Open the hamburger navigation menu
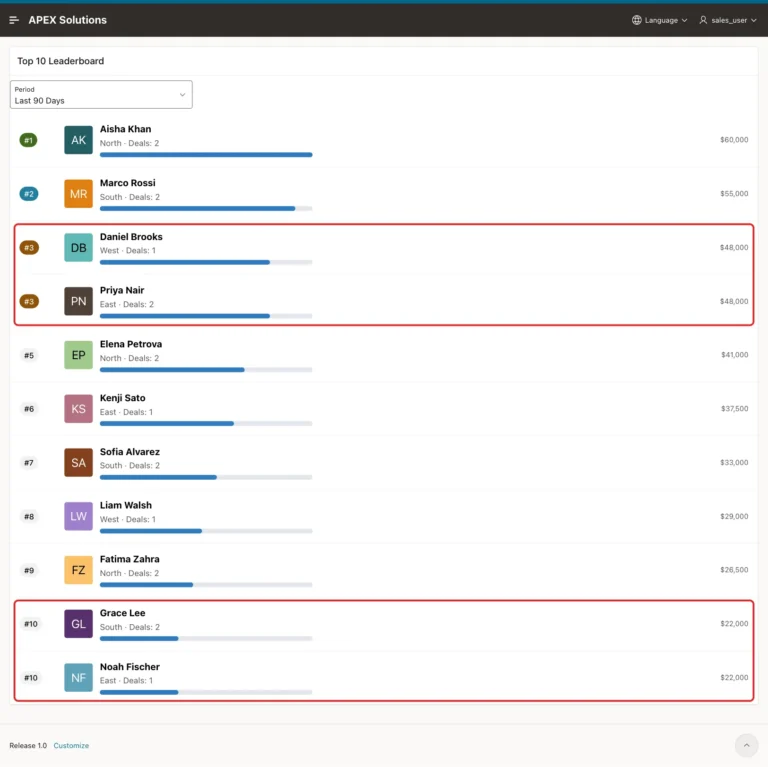Viewport: 768px width, 767px height. [x=14, y=20]
